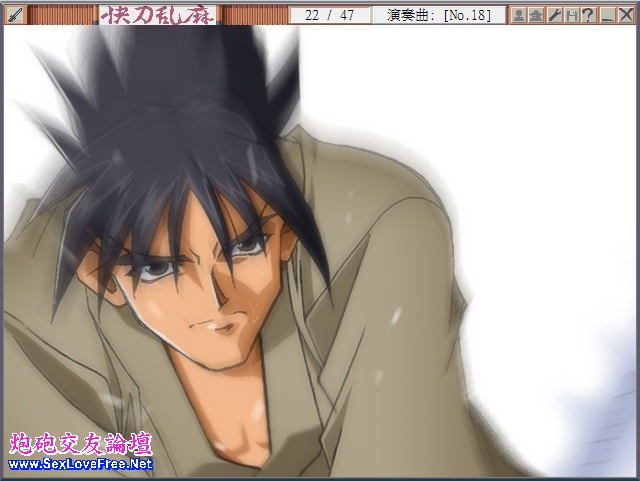
Task: Click the floppy disk save icon
Action: 571,15
